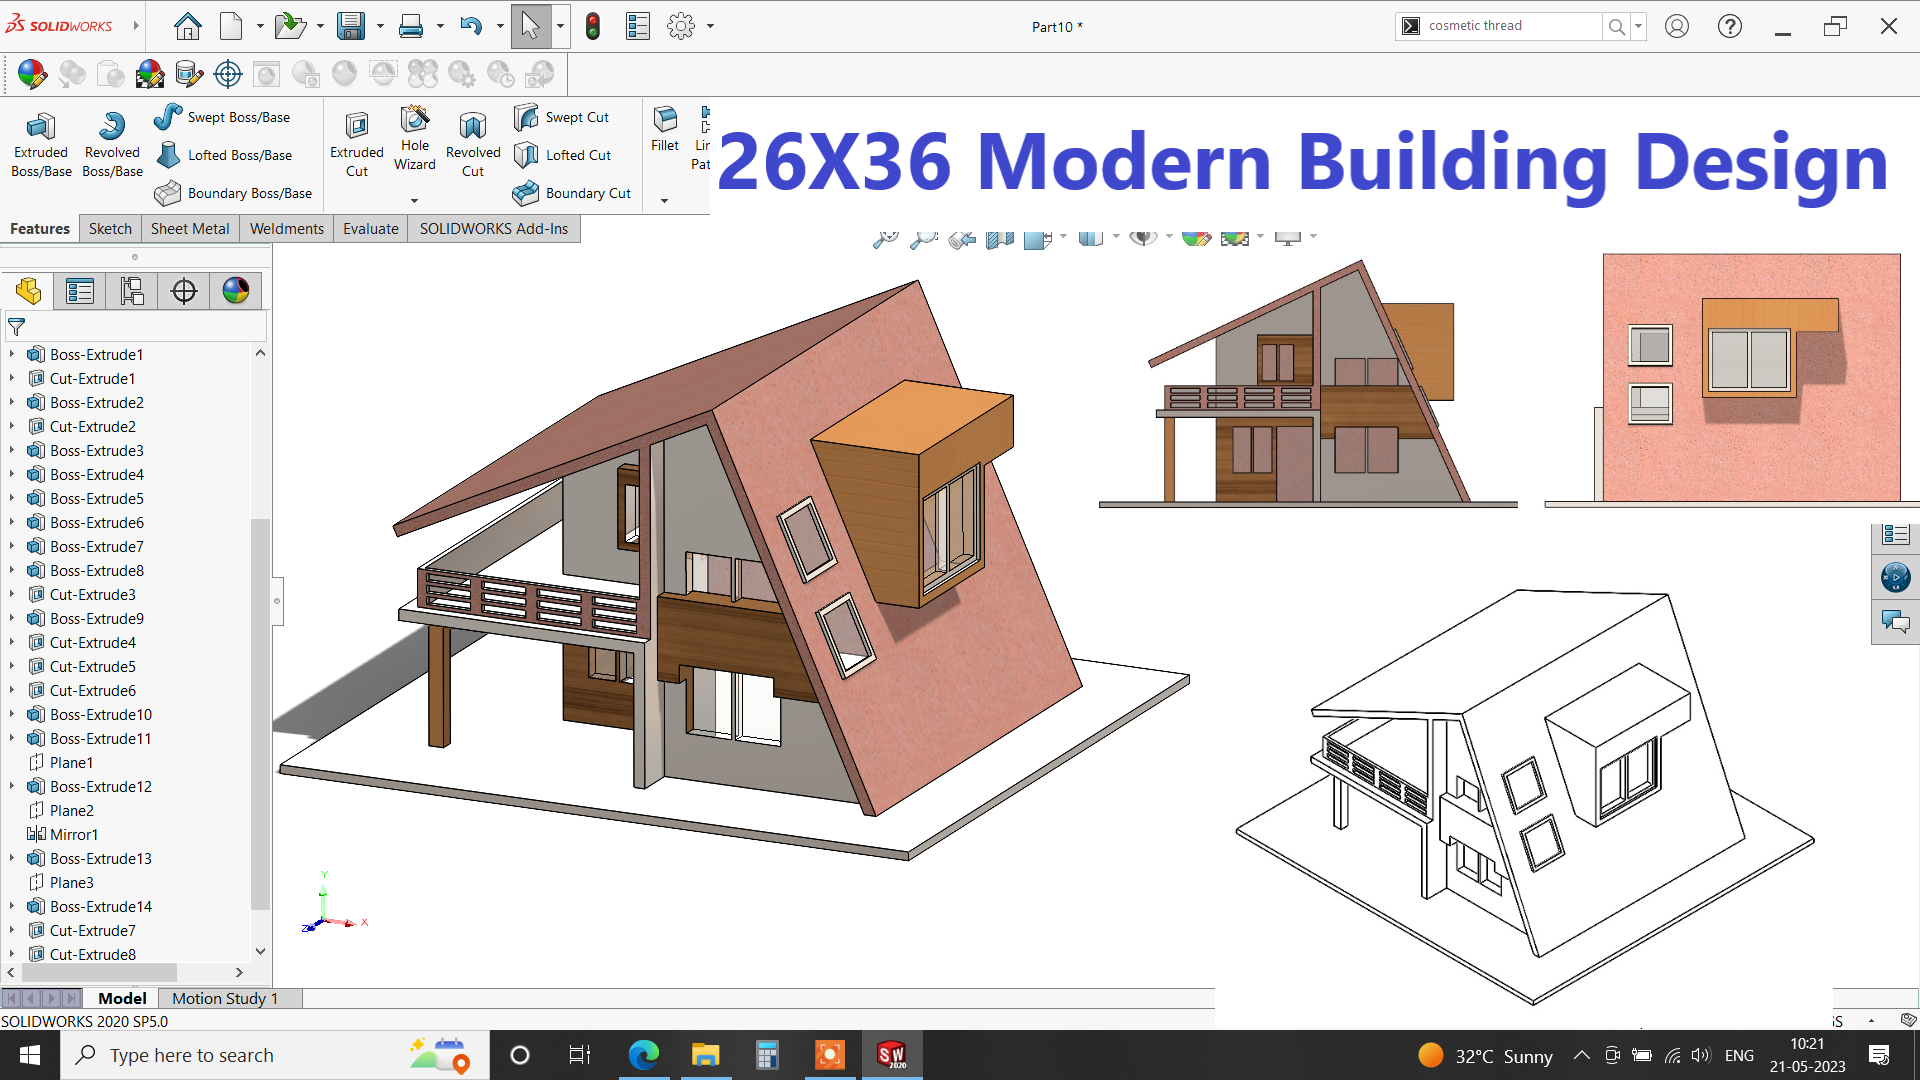This screenshot has height=1080, width=1920.
Task: Open the Save button dropdown arrow
Action: click(x=381, y=26)
